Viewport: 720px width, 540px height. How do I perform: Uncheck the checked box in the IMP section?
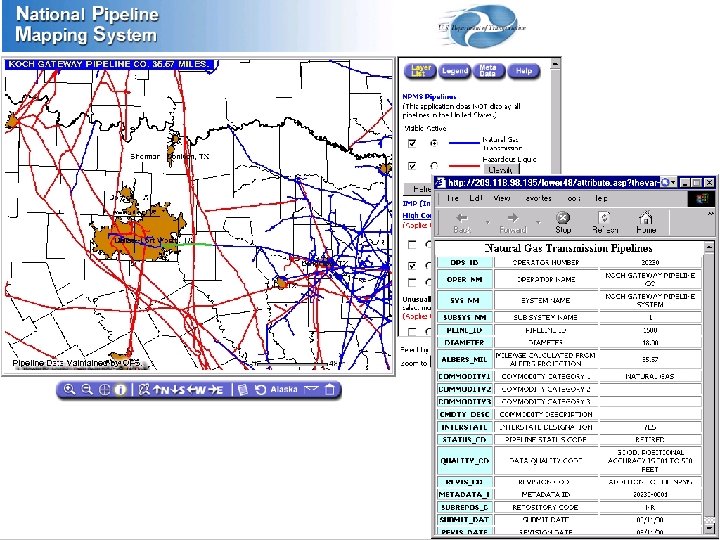click(x=412, y=265)
